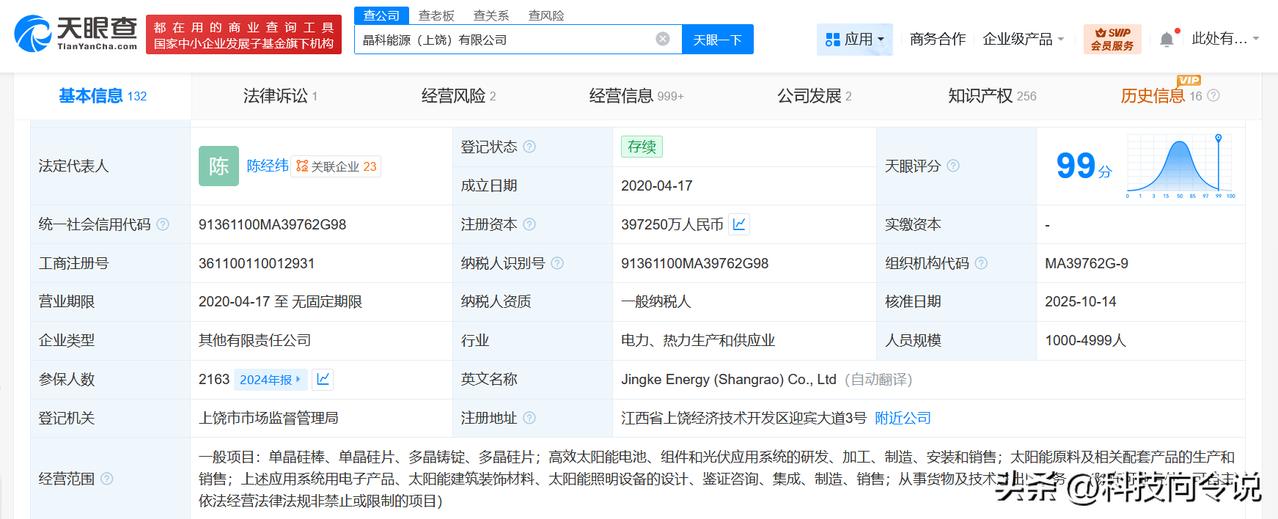Screen dimensions: 1278x519
Task: Select the English name Jingke Energy (Shangrao) Co., Ltd
Action: [x=729, y=380]
